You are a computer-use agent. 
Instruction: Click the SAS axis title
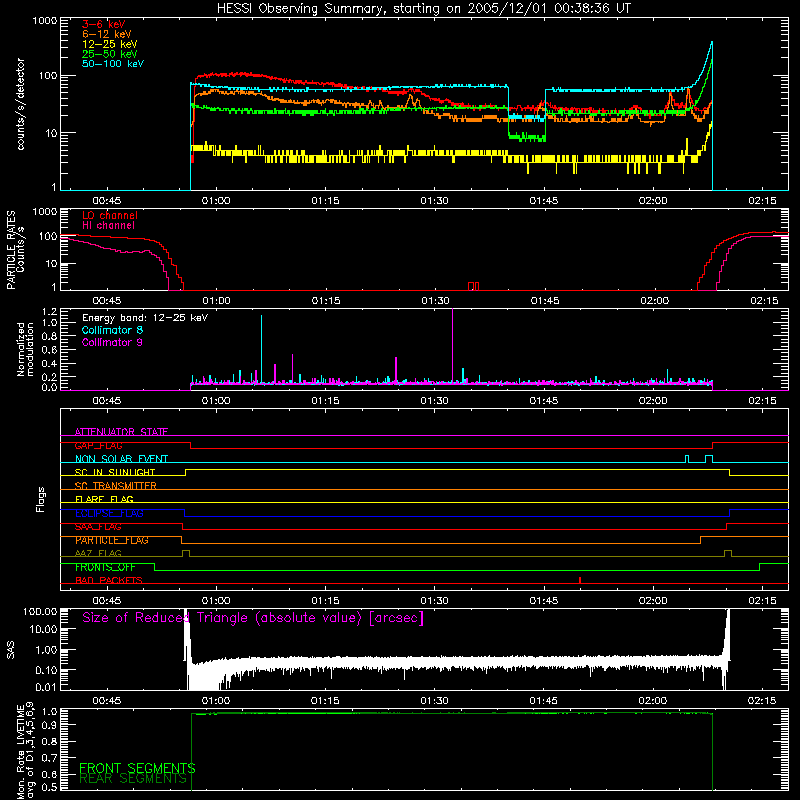click(x=11, y=650)
